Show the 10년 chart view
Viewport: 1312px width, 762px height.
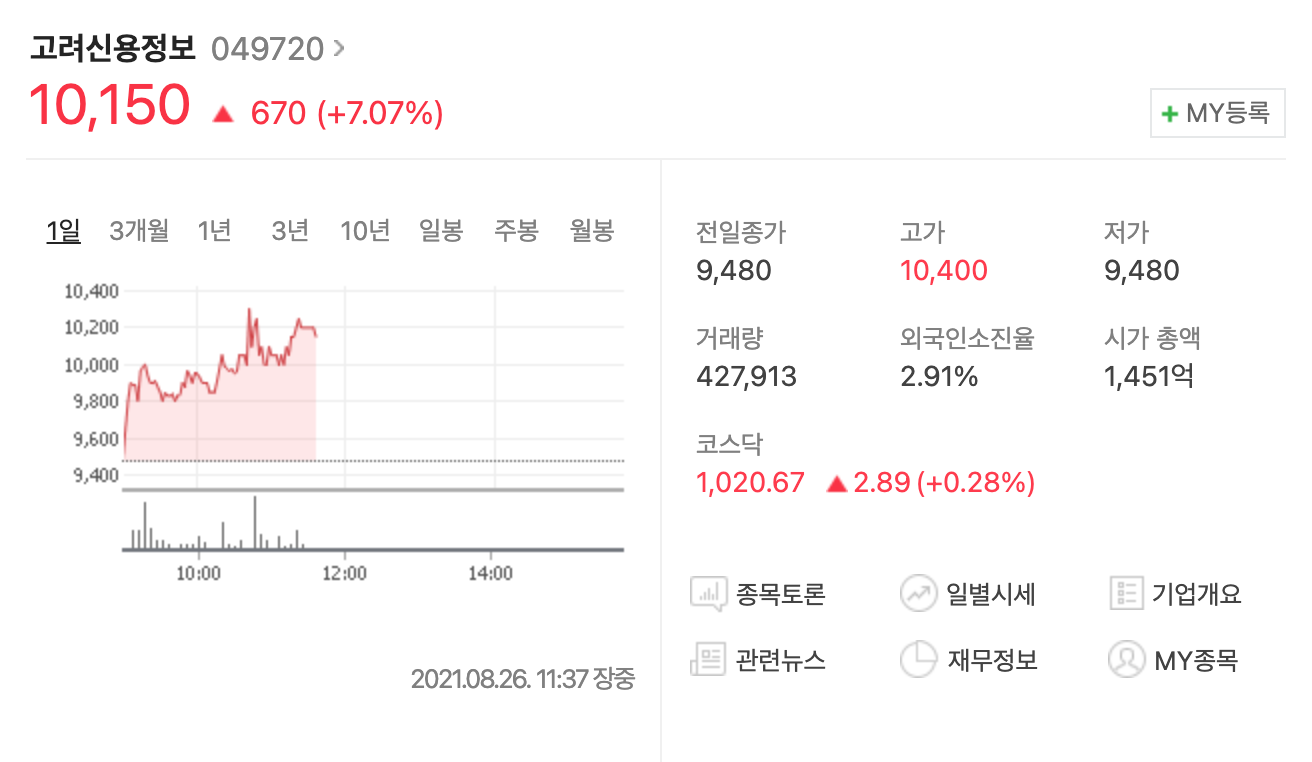tap(365, 232)
